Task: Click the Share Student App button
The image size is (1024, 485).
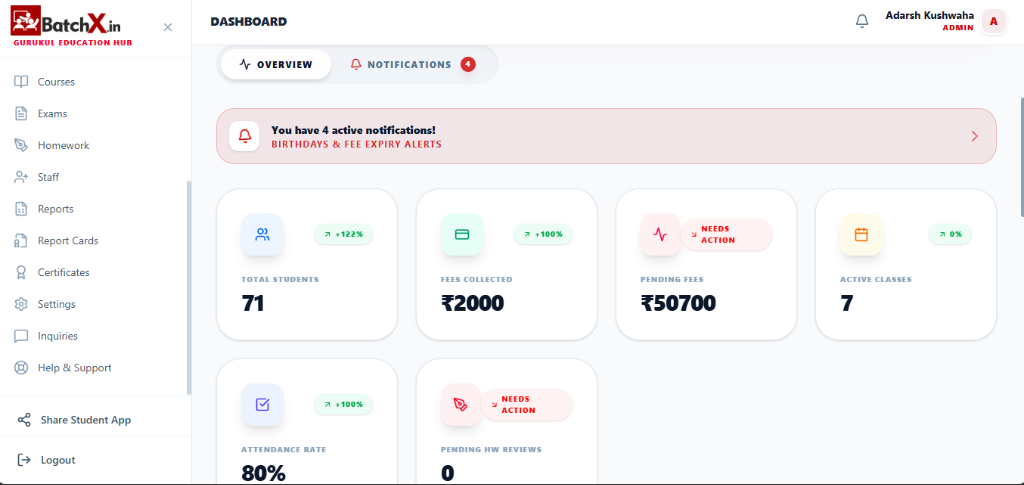Action: 85,420
